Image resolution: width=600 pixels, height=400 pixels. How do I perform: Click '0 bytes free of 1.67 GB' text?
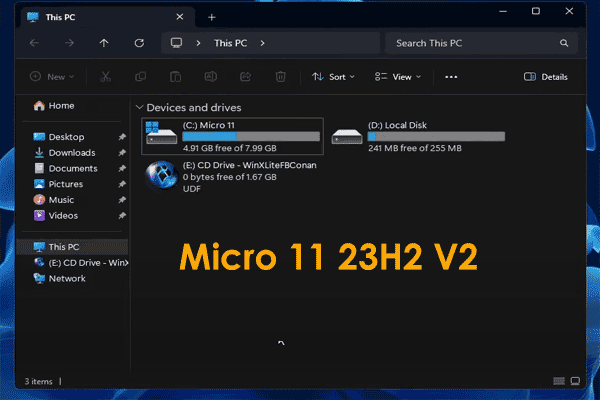pyautogui.click(x=230, y=177)
